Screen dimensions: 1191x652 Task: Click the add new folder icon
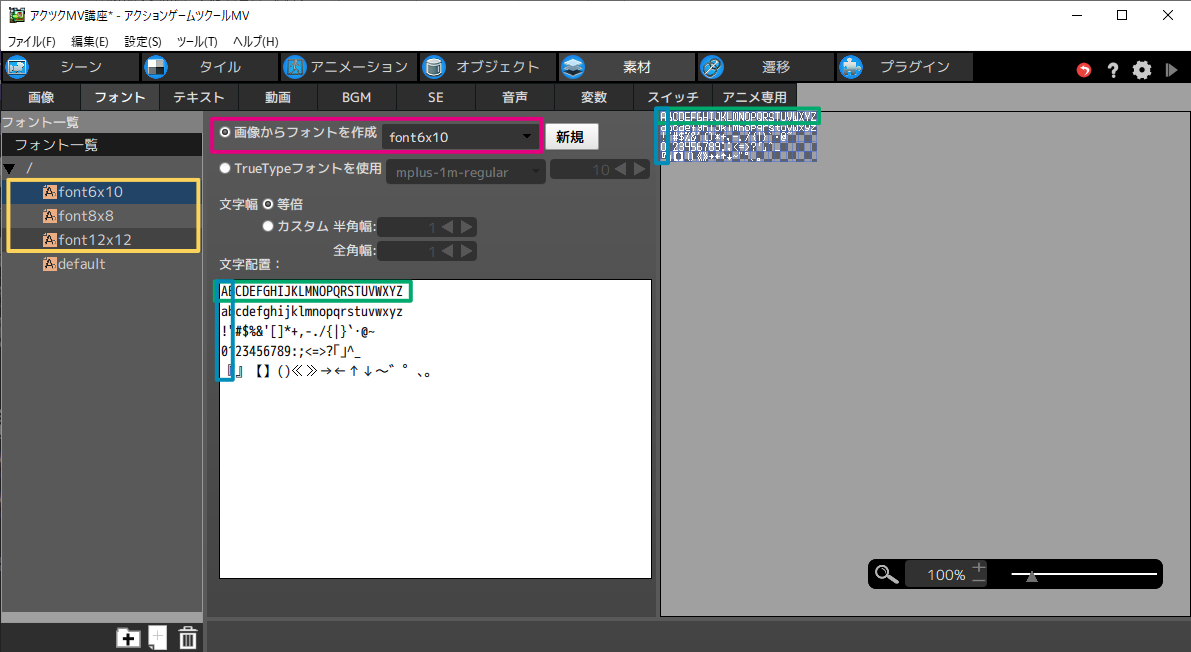click(x=128, y=638)
